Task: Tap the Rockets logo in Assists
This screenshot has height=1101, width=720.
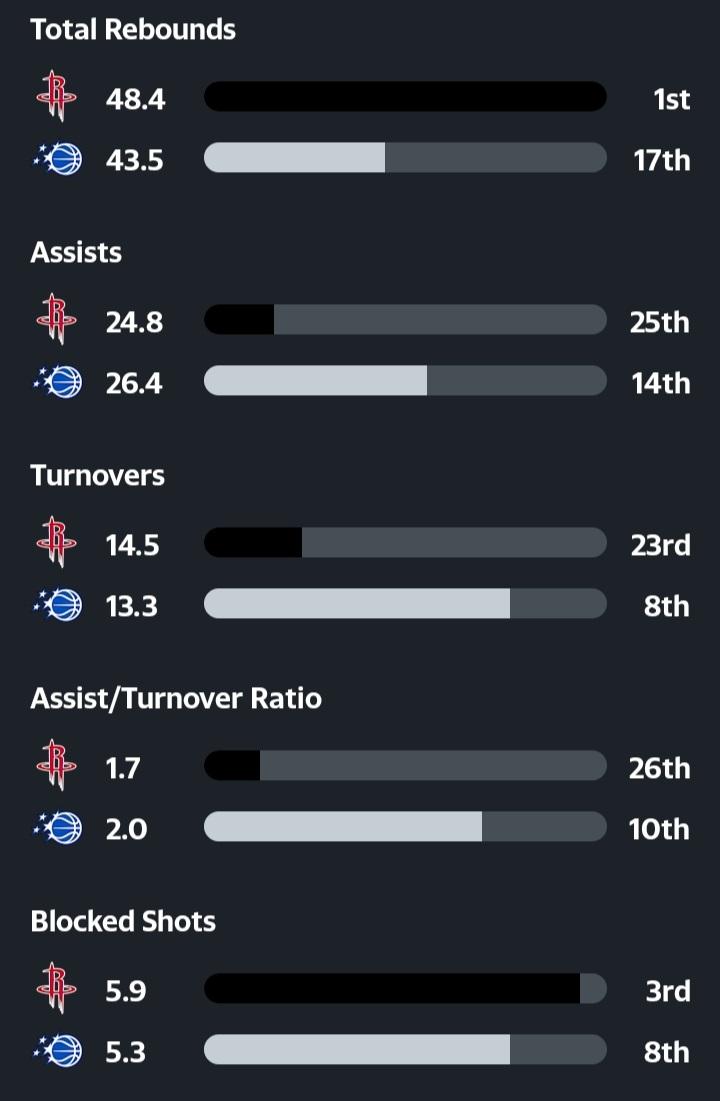Action: click(57, 321)
